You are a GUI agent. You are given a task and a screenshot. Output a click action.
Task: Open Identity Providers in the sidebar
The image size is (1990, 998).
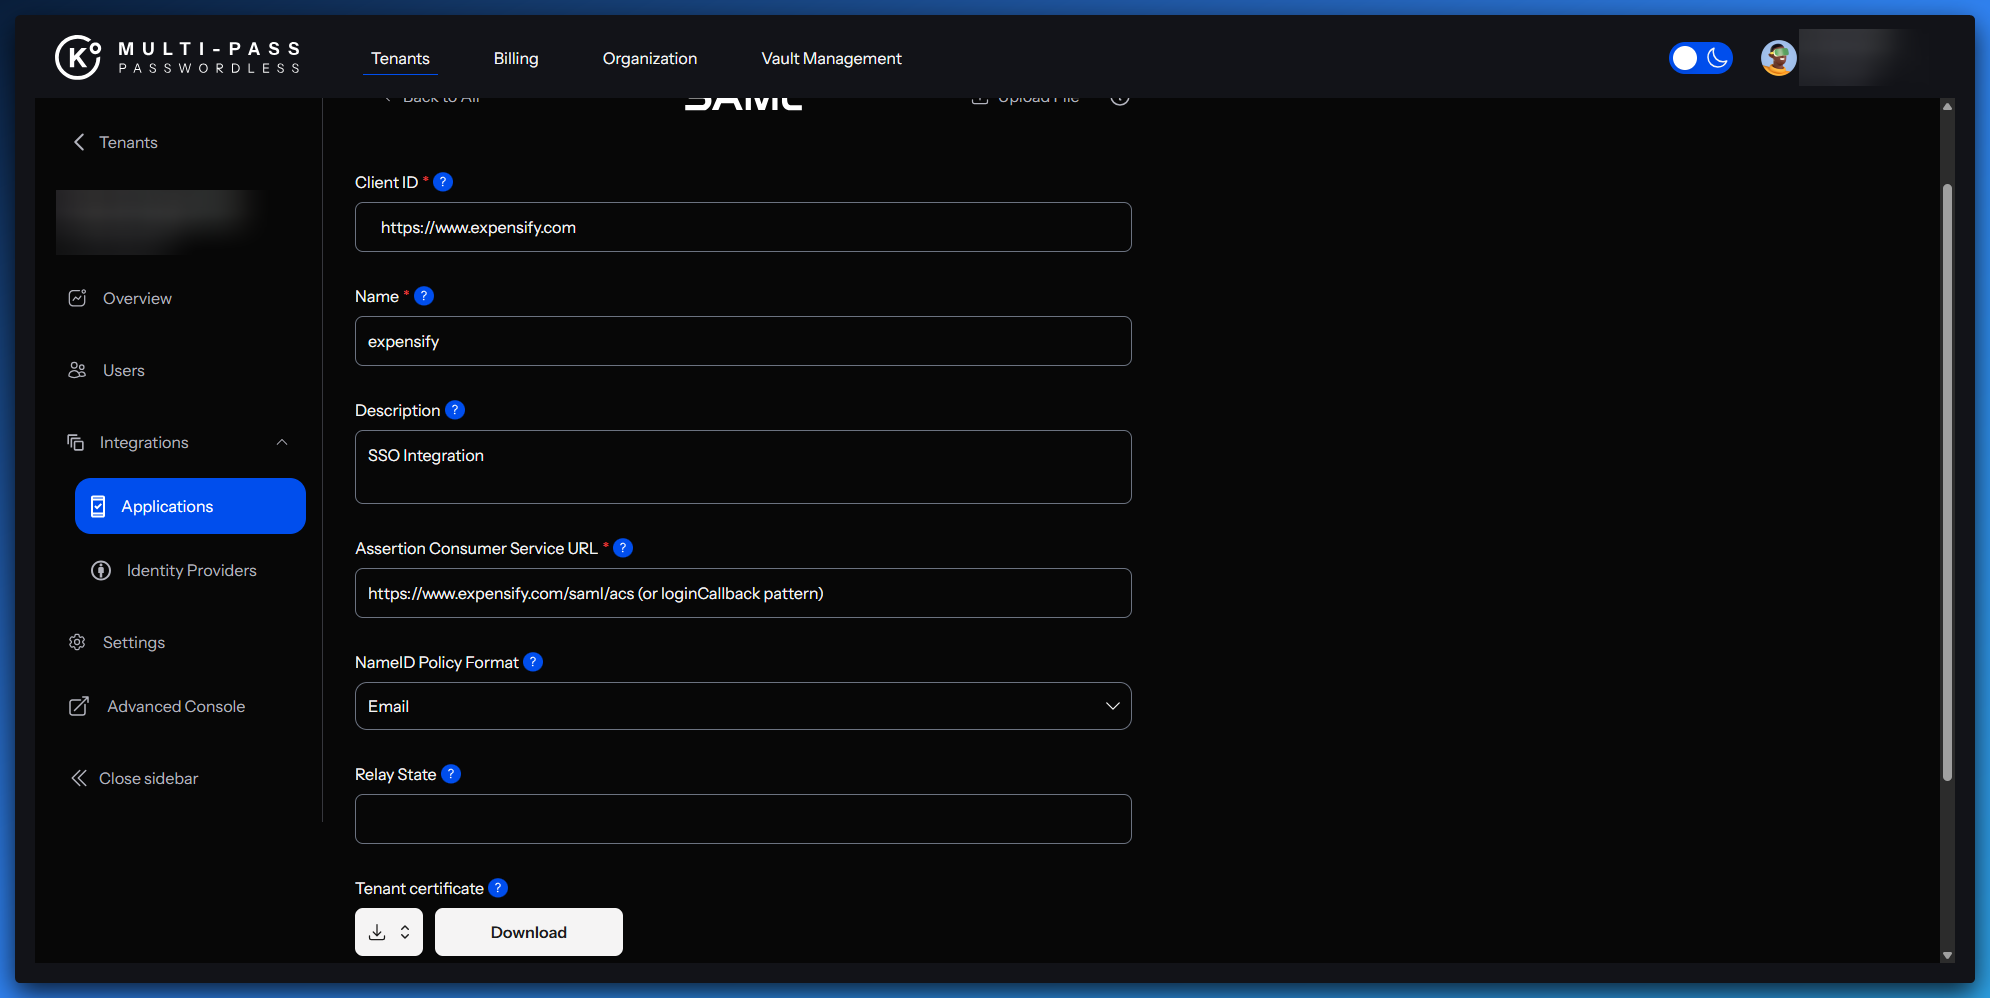(x=191, y=570)
